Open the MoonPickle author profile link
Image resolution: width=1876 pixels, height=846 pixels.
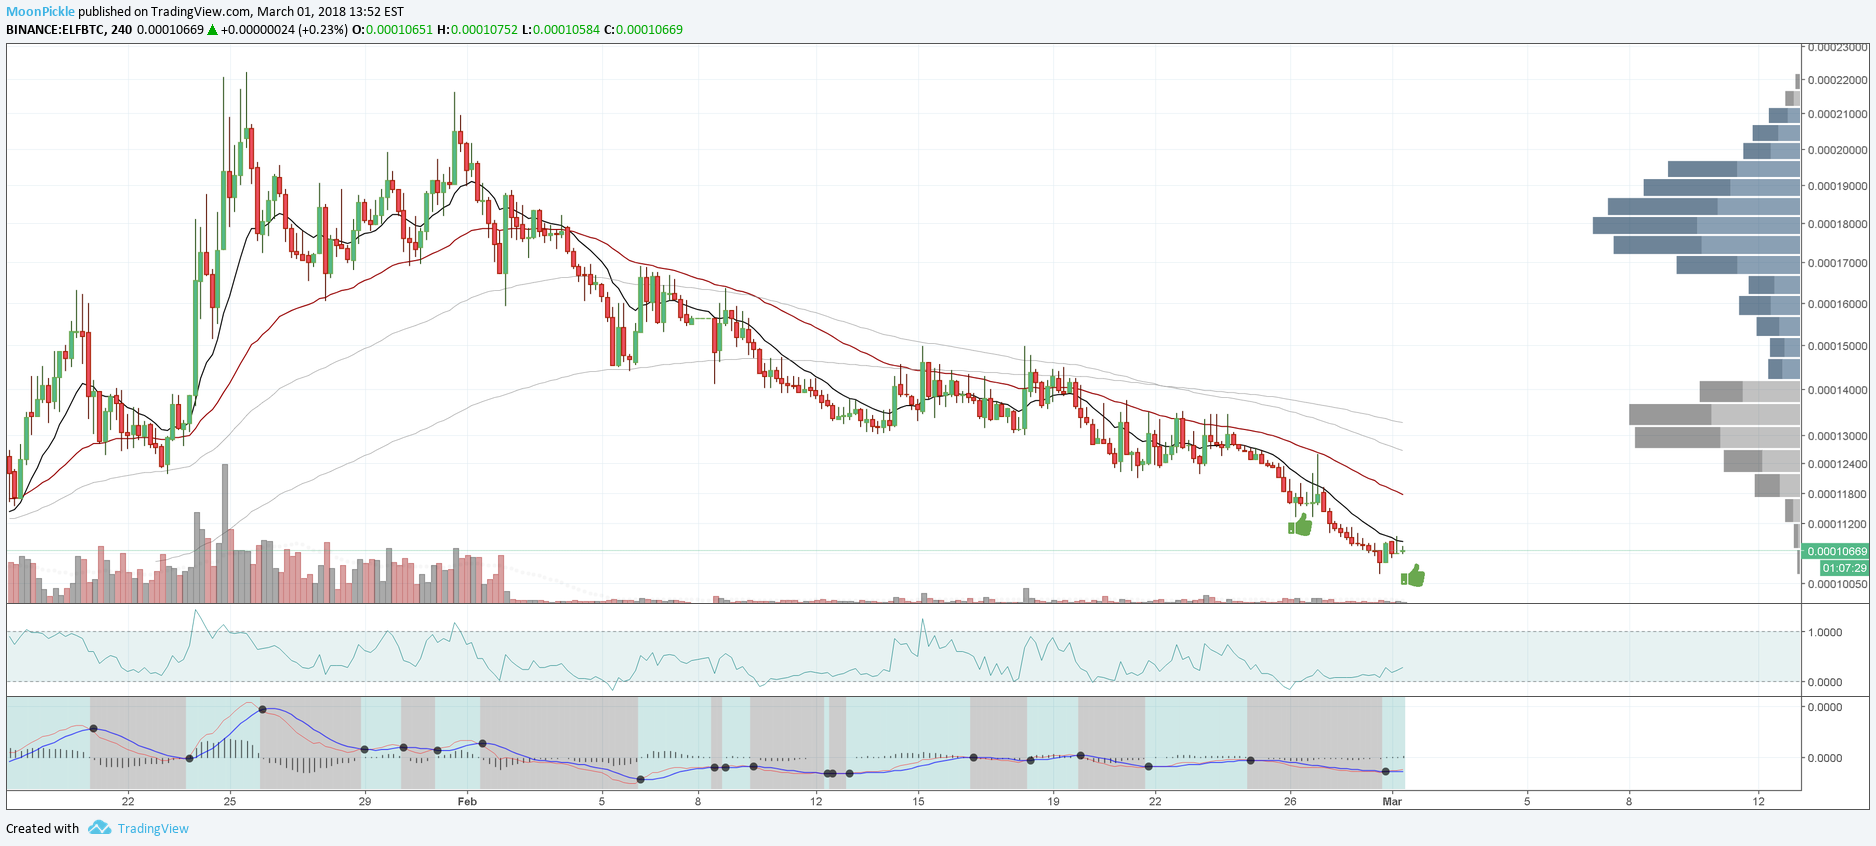tap(41, 12)
